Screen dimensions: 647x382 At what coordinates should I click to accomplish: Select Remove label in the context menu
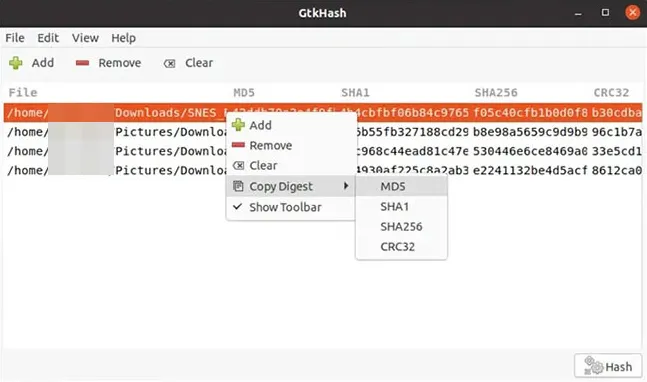pos(271,145)
